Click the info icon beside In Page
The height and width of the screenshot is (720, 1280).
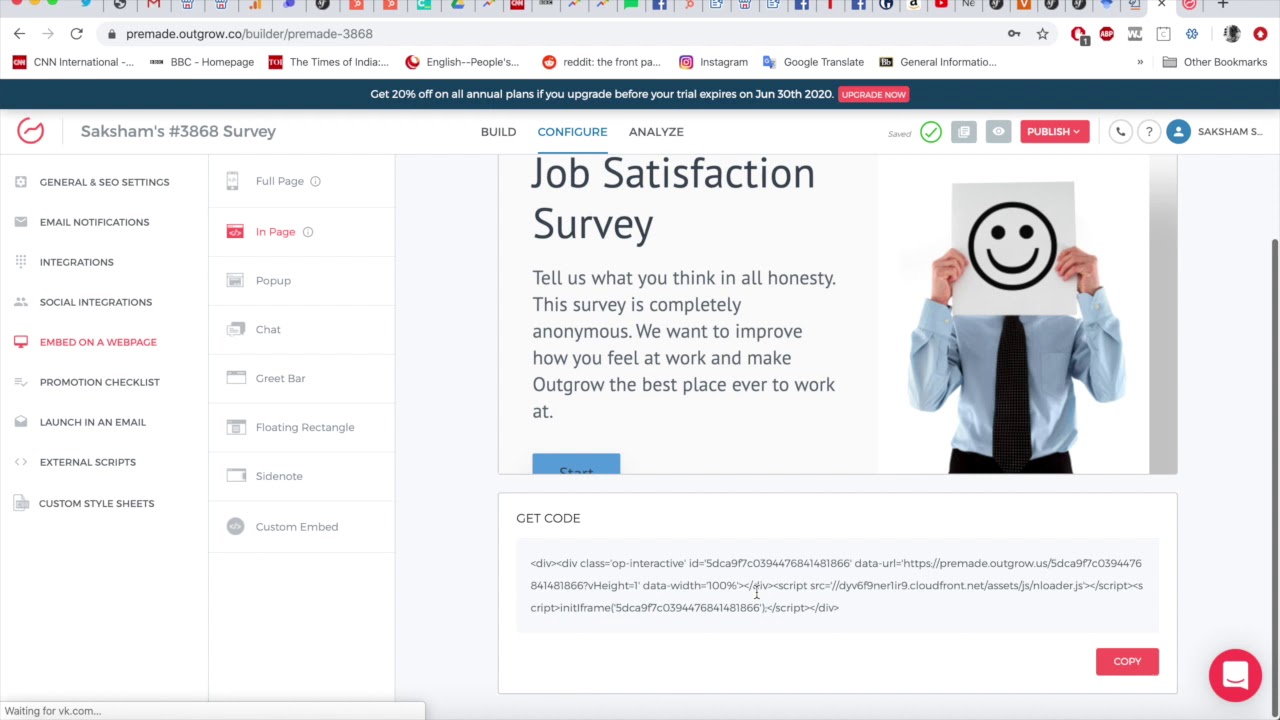[x=308, y=232]
